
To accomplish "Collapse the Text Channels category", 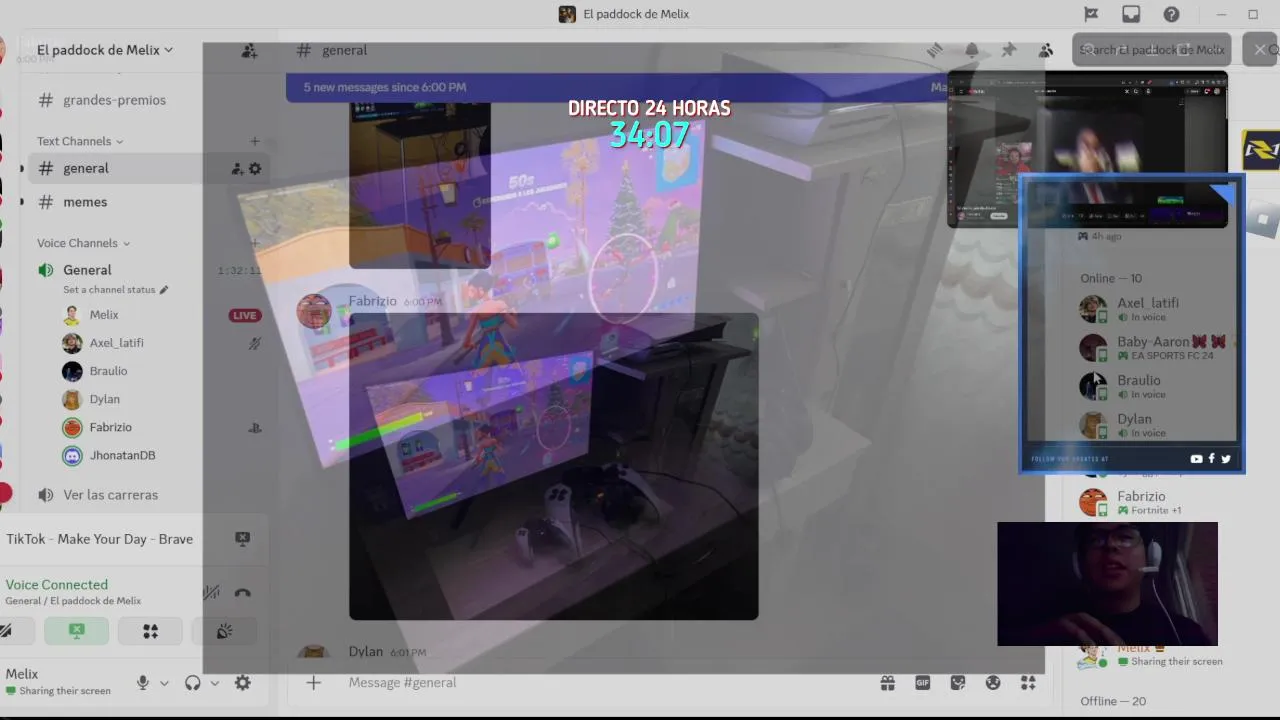I will pos(80,141).
